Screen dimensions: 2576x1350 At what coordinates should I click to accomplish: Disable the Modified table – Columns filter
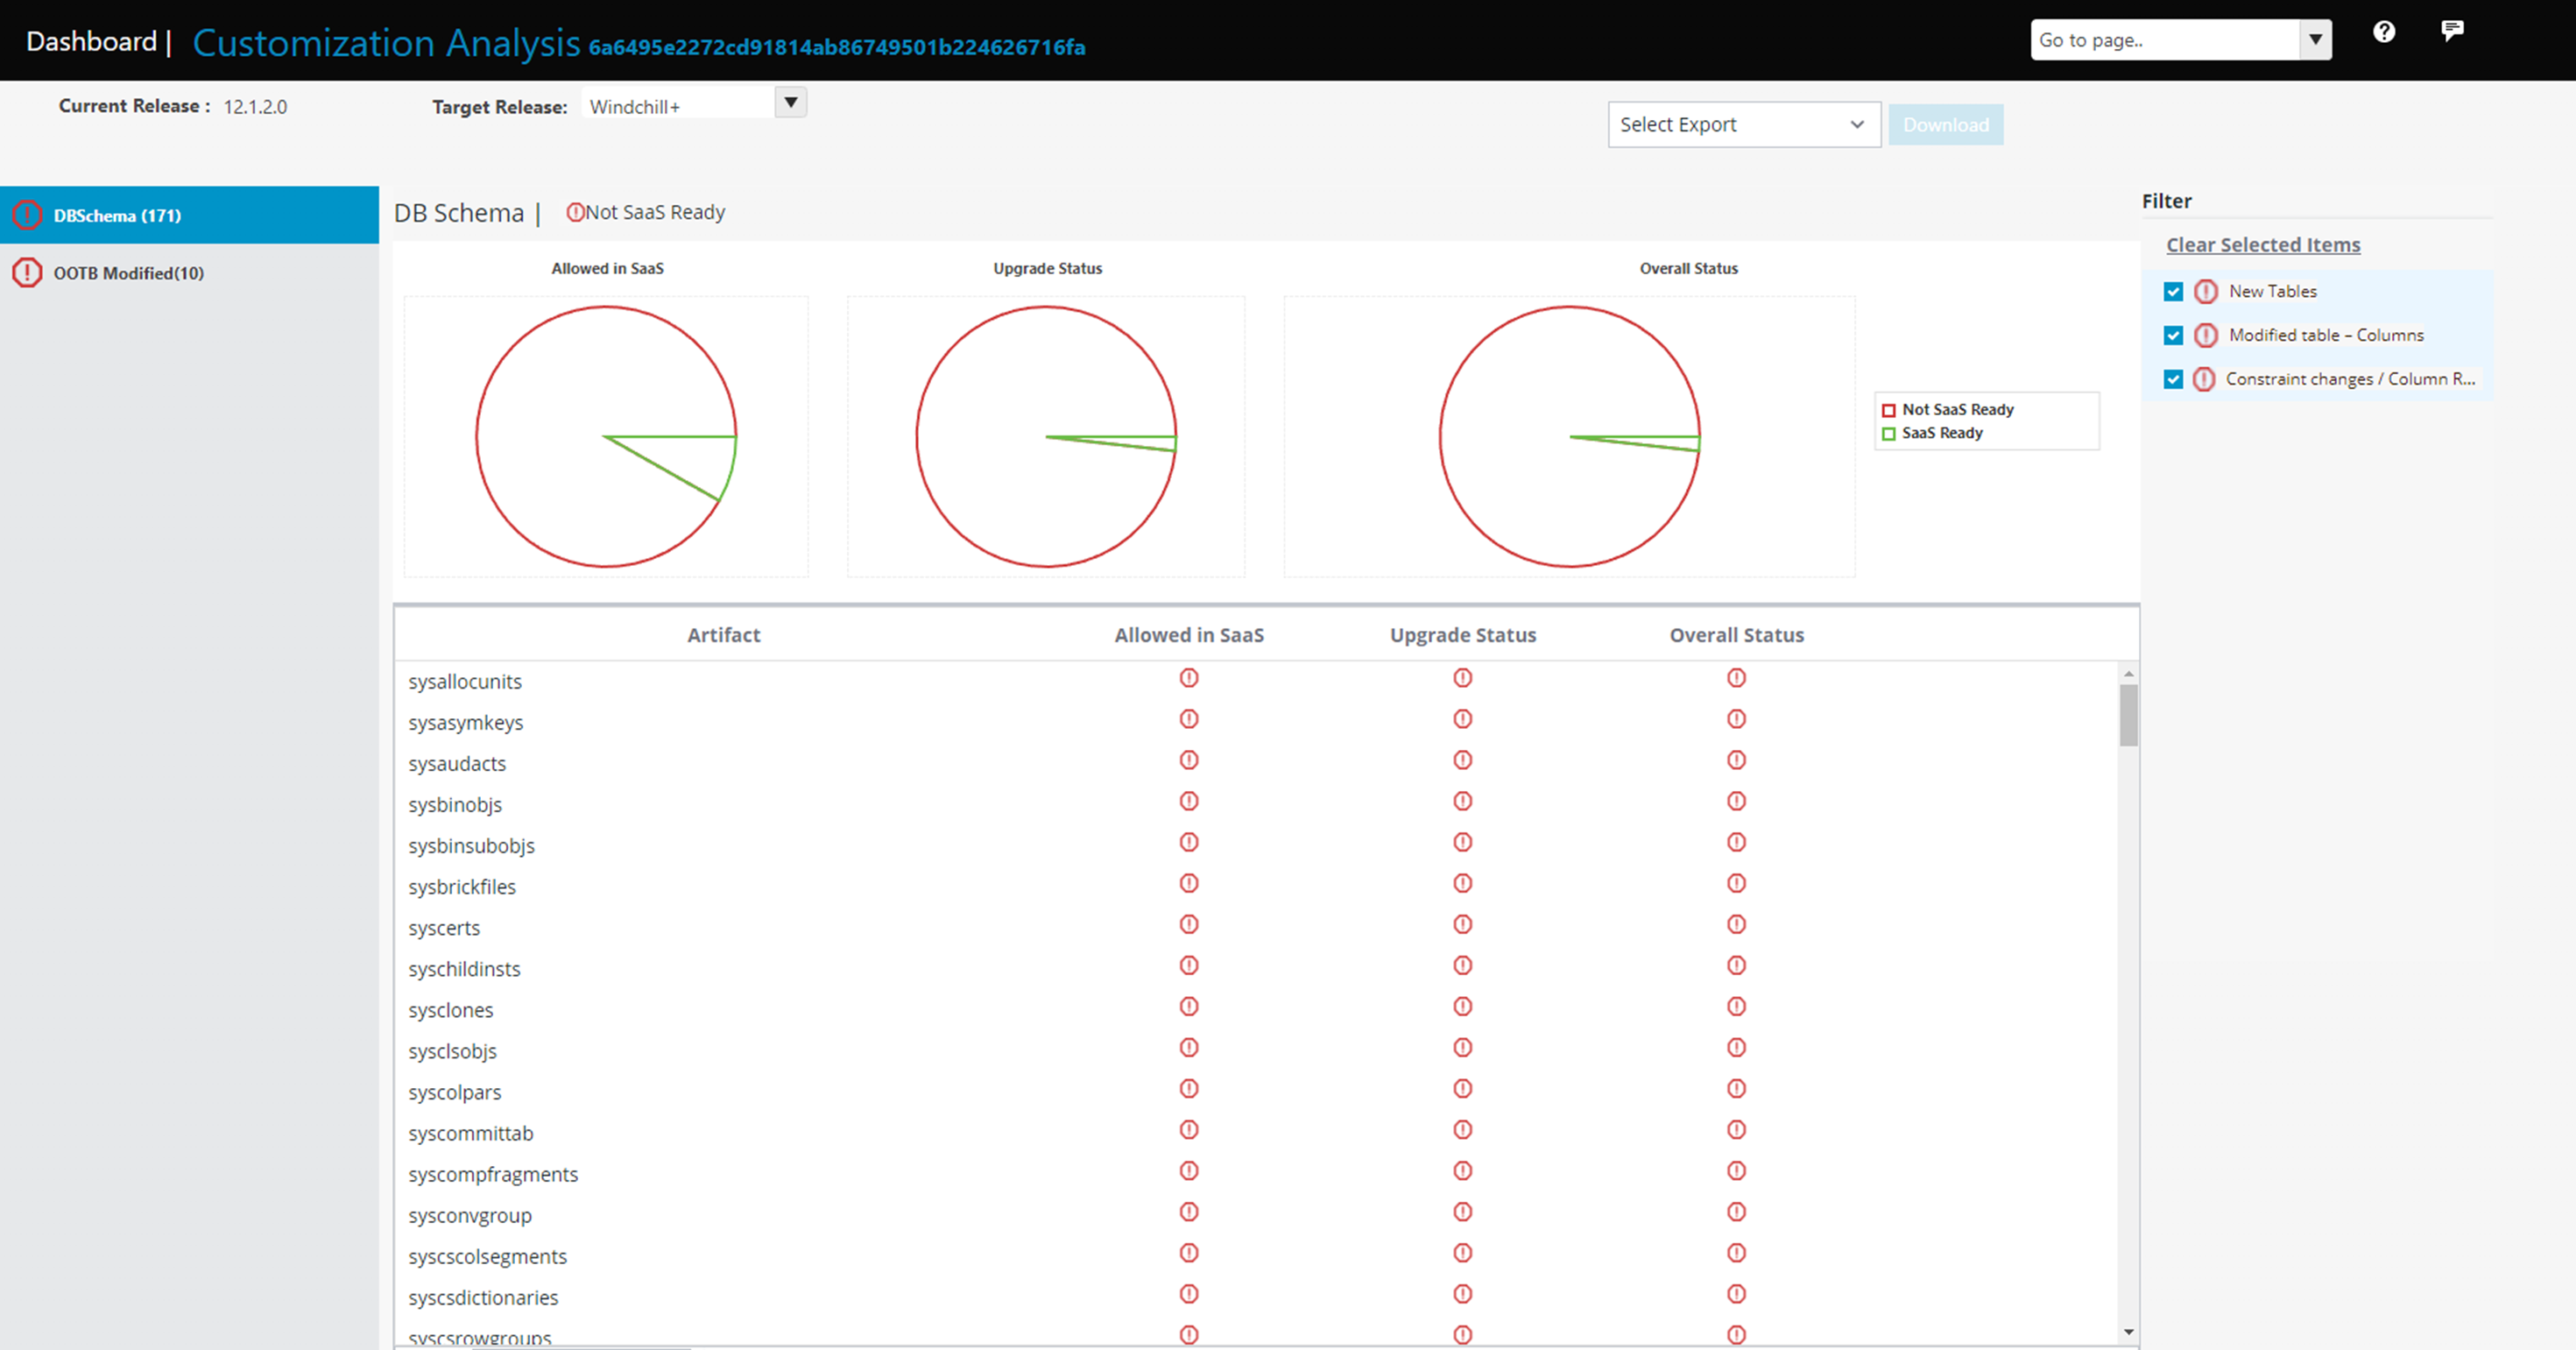coord(2173,335)
